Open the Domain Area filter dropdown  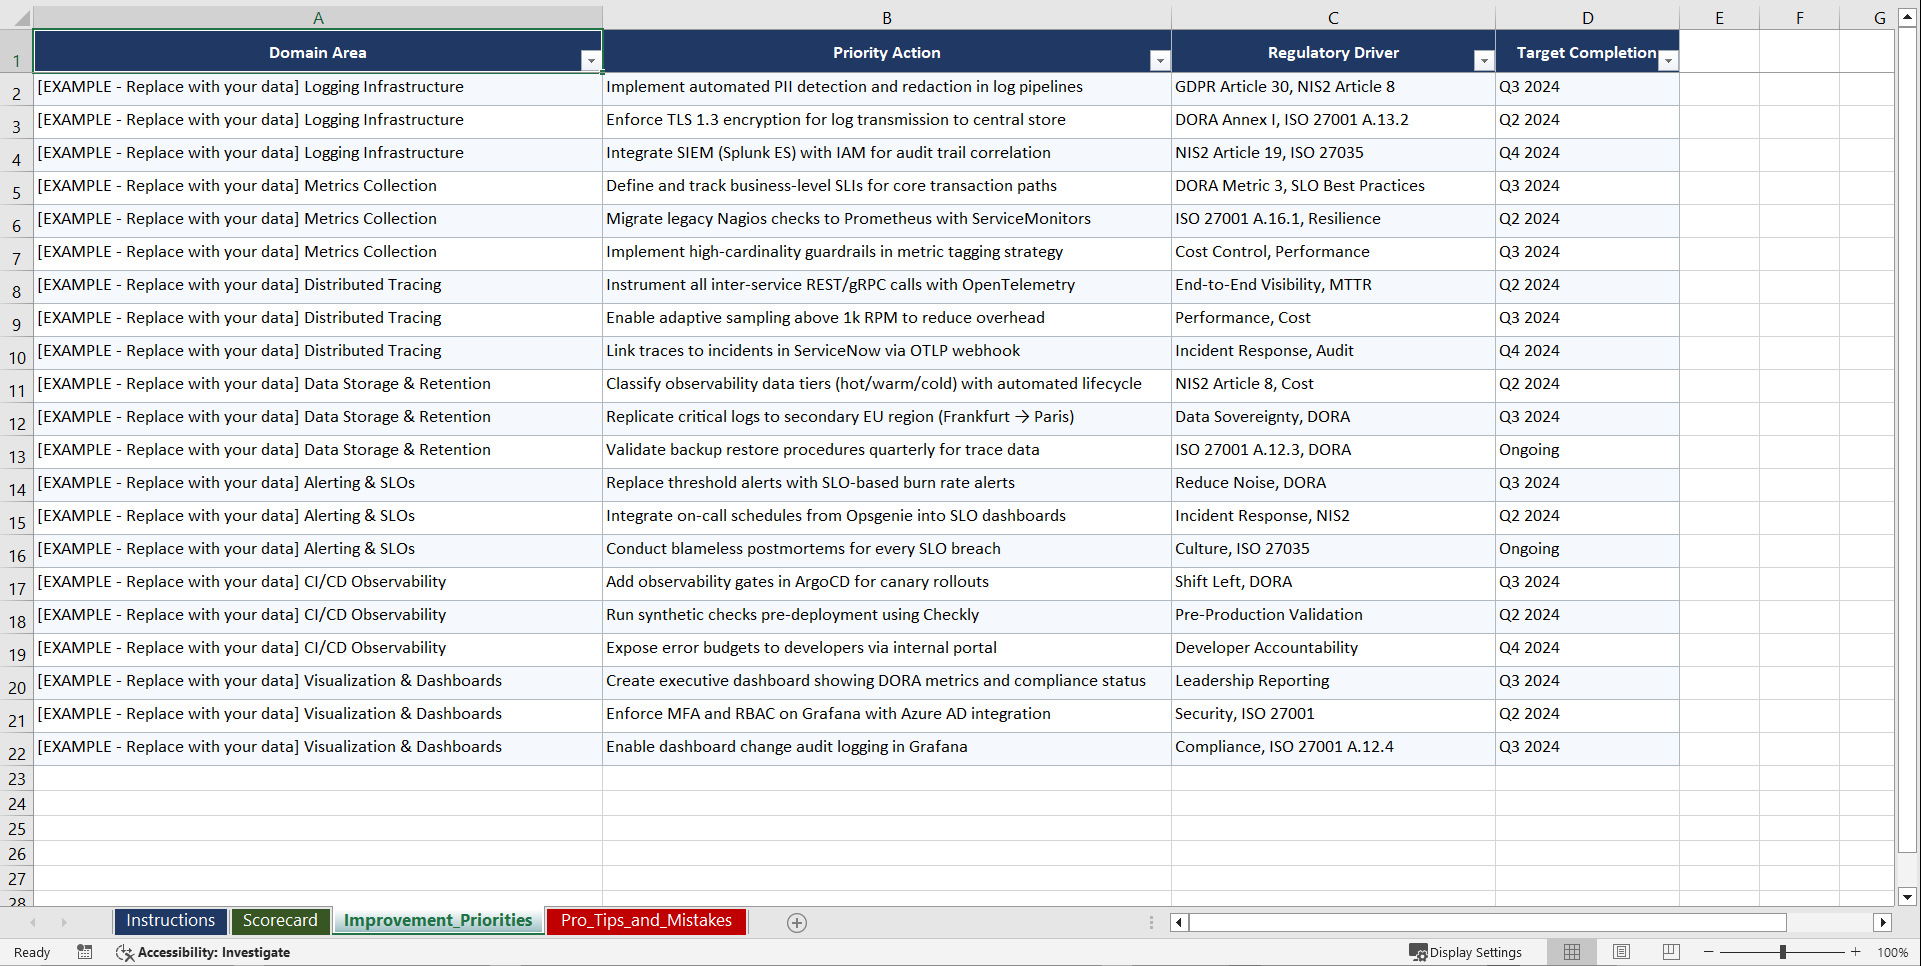click(x=591, y=60)
